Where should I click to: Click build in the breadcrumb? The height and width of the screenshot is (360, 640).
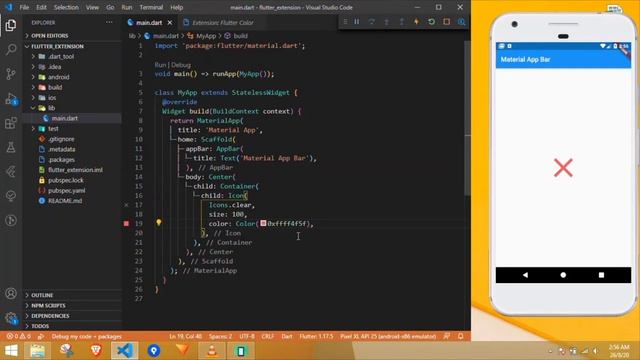240,36
